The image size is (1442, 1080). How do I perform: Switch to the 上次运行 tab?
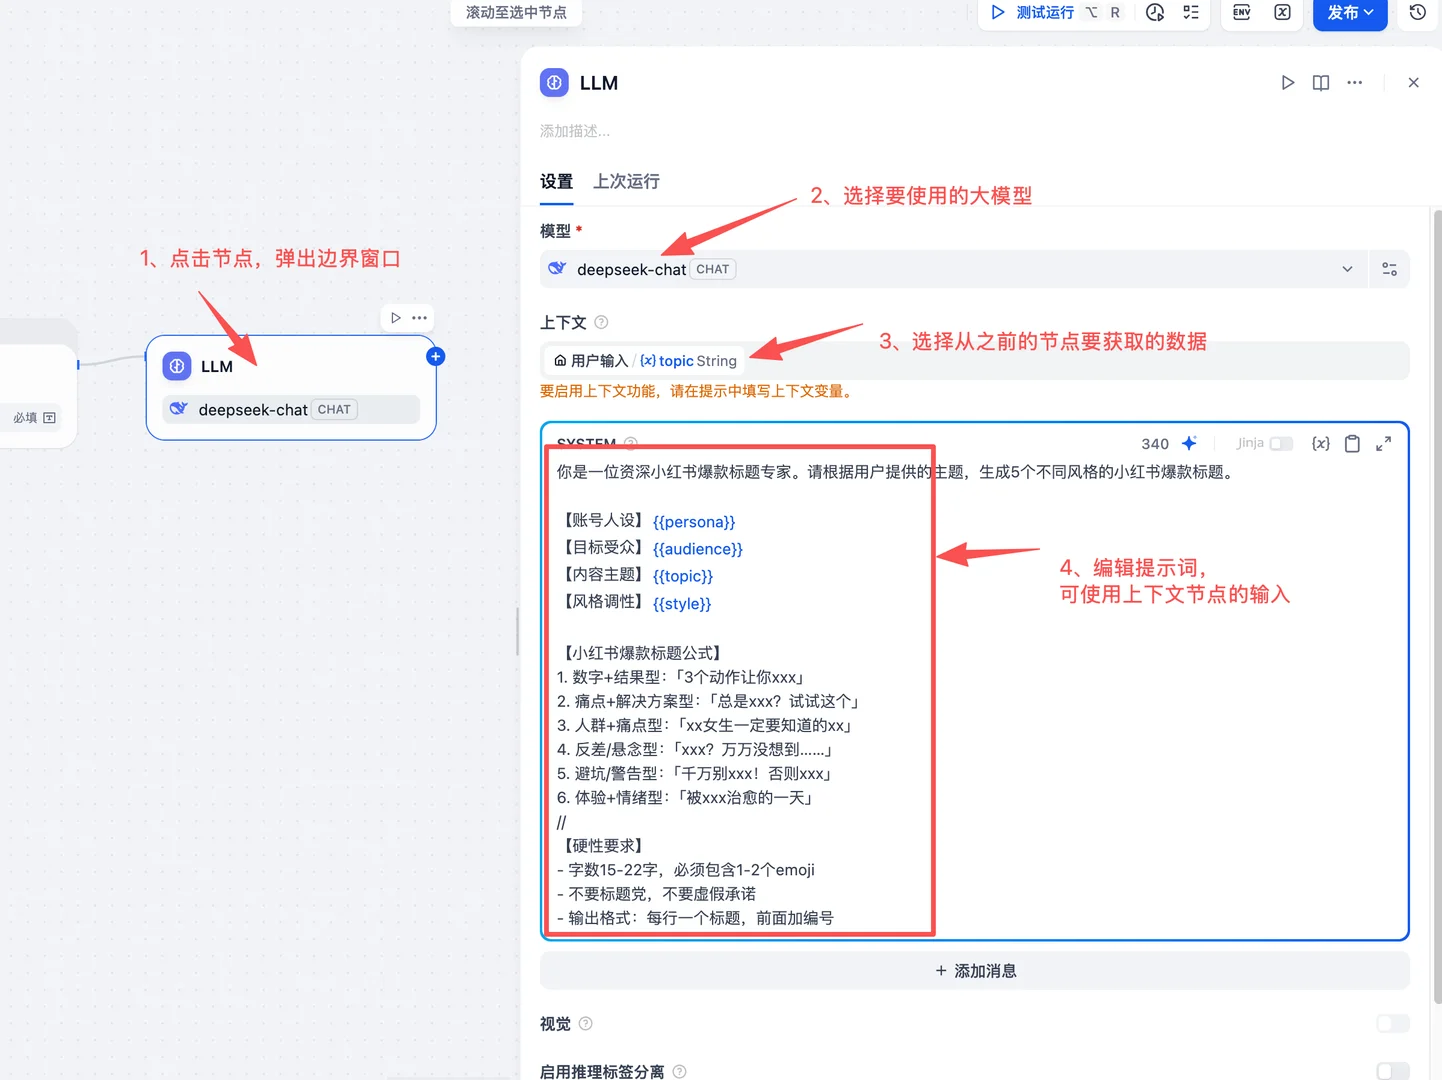pos(626,181)
